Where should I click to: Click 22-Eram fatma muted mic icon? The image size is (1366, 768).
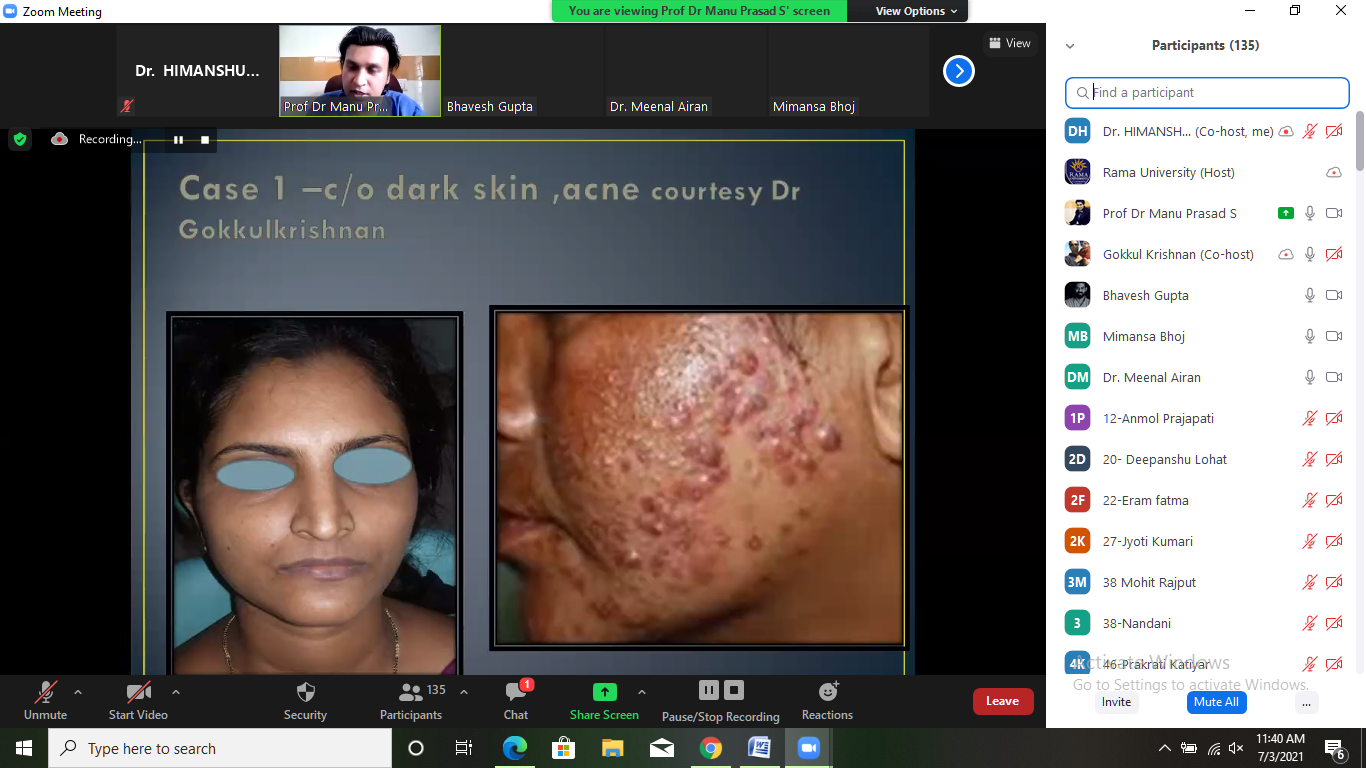(x=1310, y=500)
